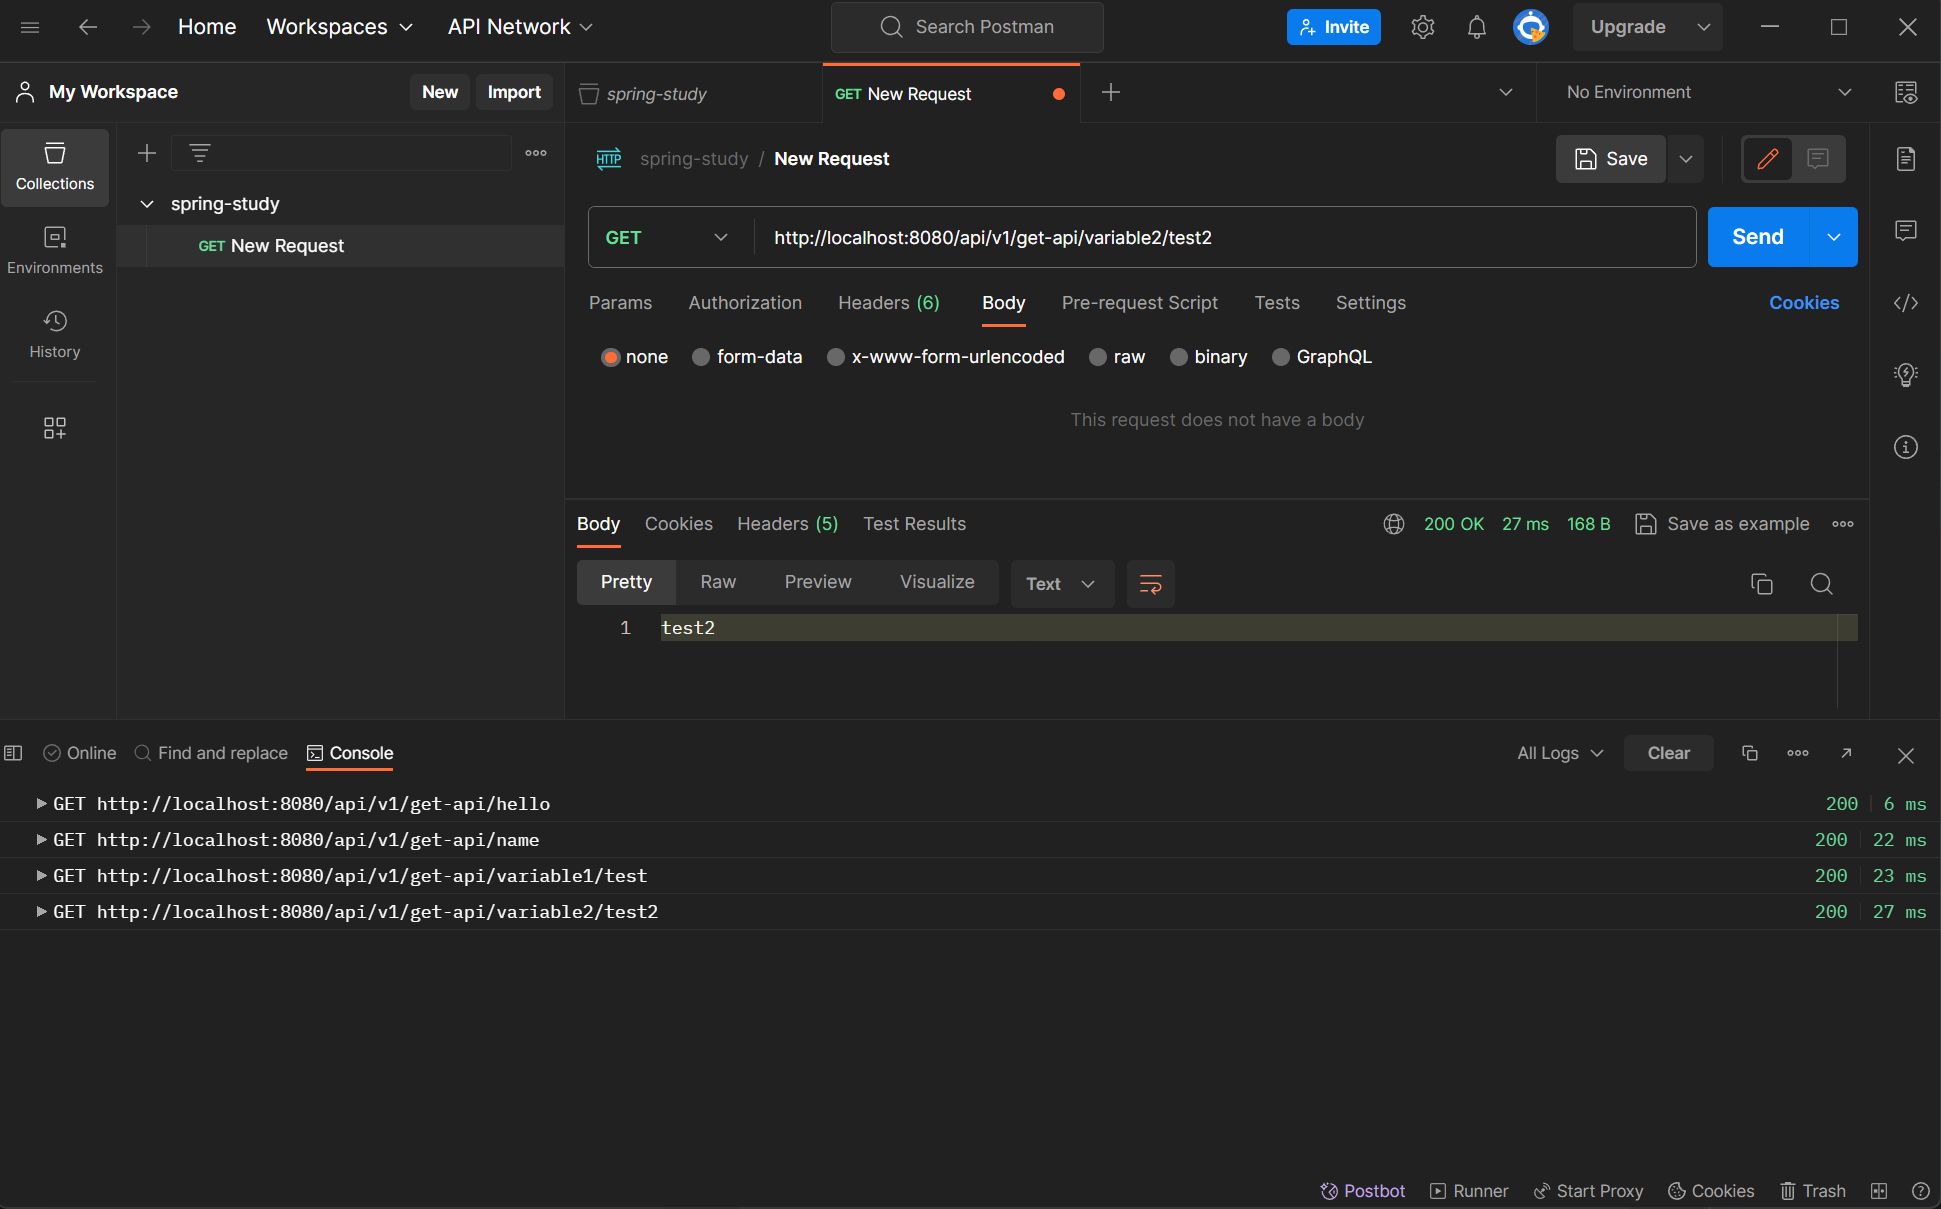
Task: Clear the console logs
Action: pos(1668,753)
